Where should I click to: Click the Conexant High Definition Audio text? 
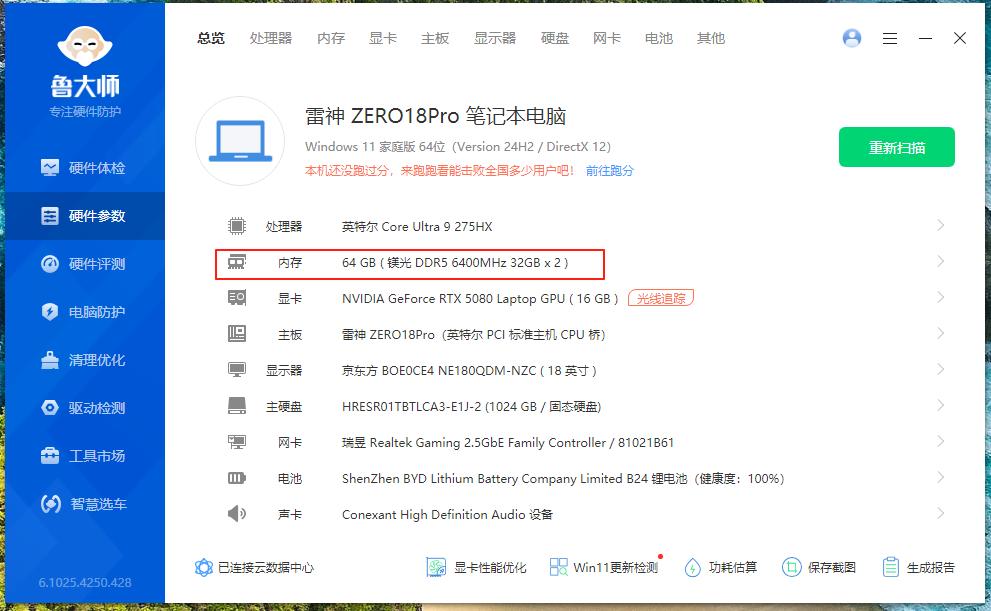447,514
